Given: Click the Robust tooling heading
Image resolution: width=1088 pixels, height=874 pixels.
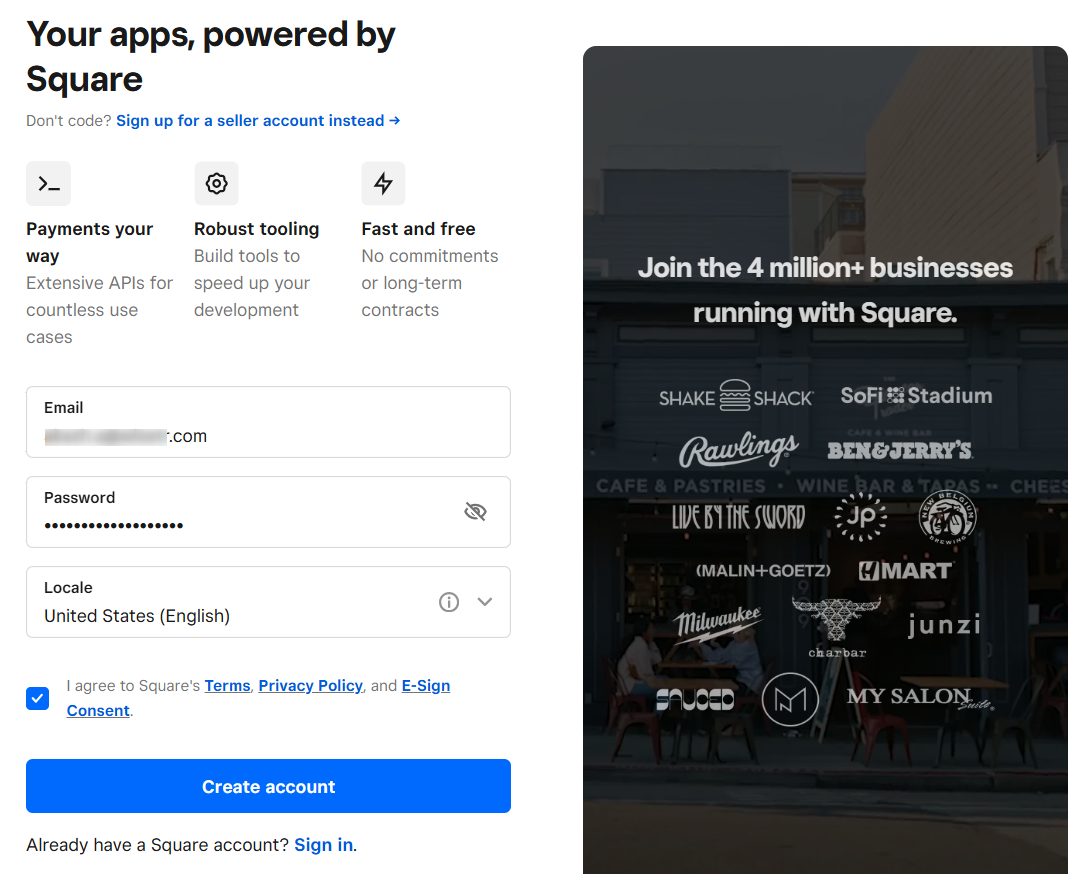Looking at the screenshot, I should click(x=257, y=229).
